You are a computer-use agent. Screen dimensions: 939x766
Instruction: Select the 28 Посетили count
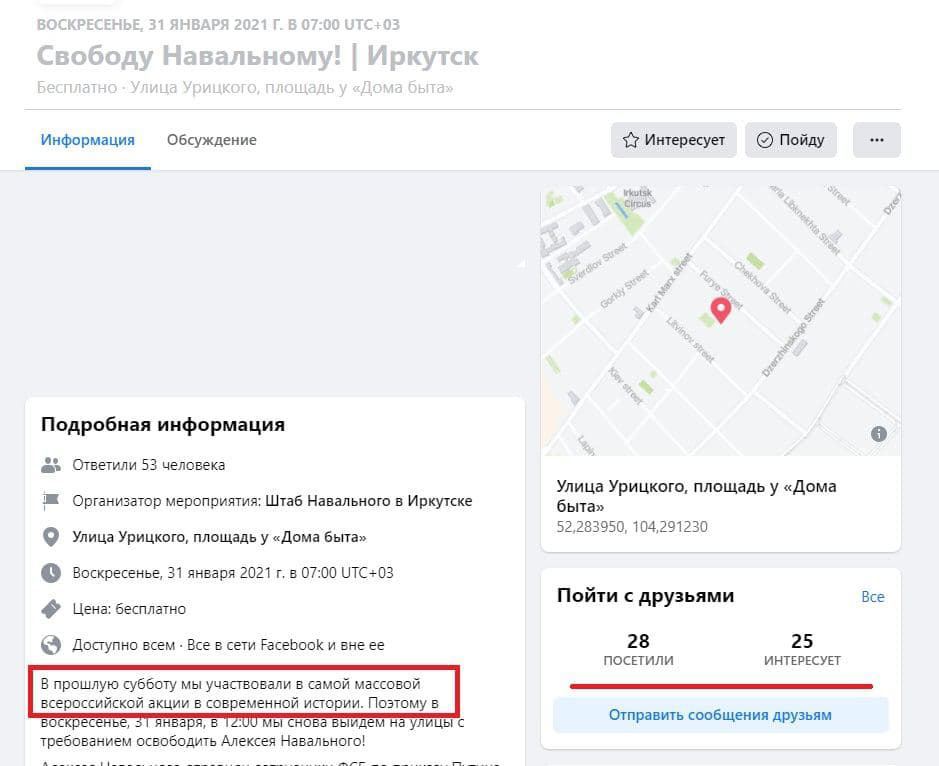click(x=638, y=649)
